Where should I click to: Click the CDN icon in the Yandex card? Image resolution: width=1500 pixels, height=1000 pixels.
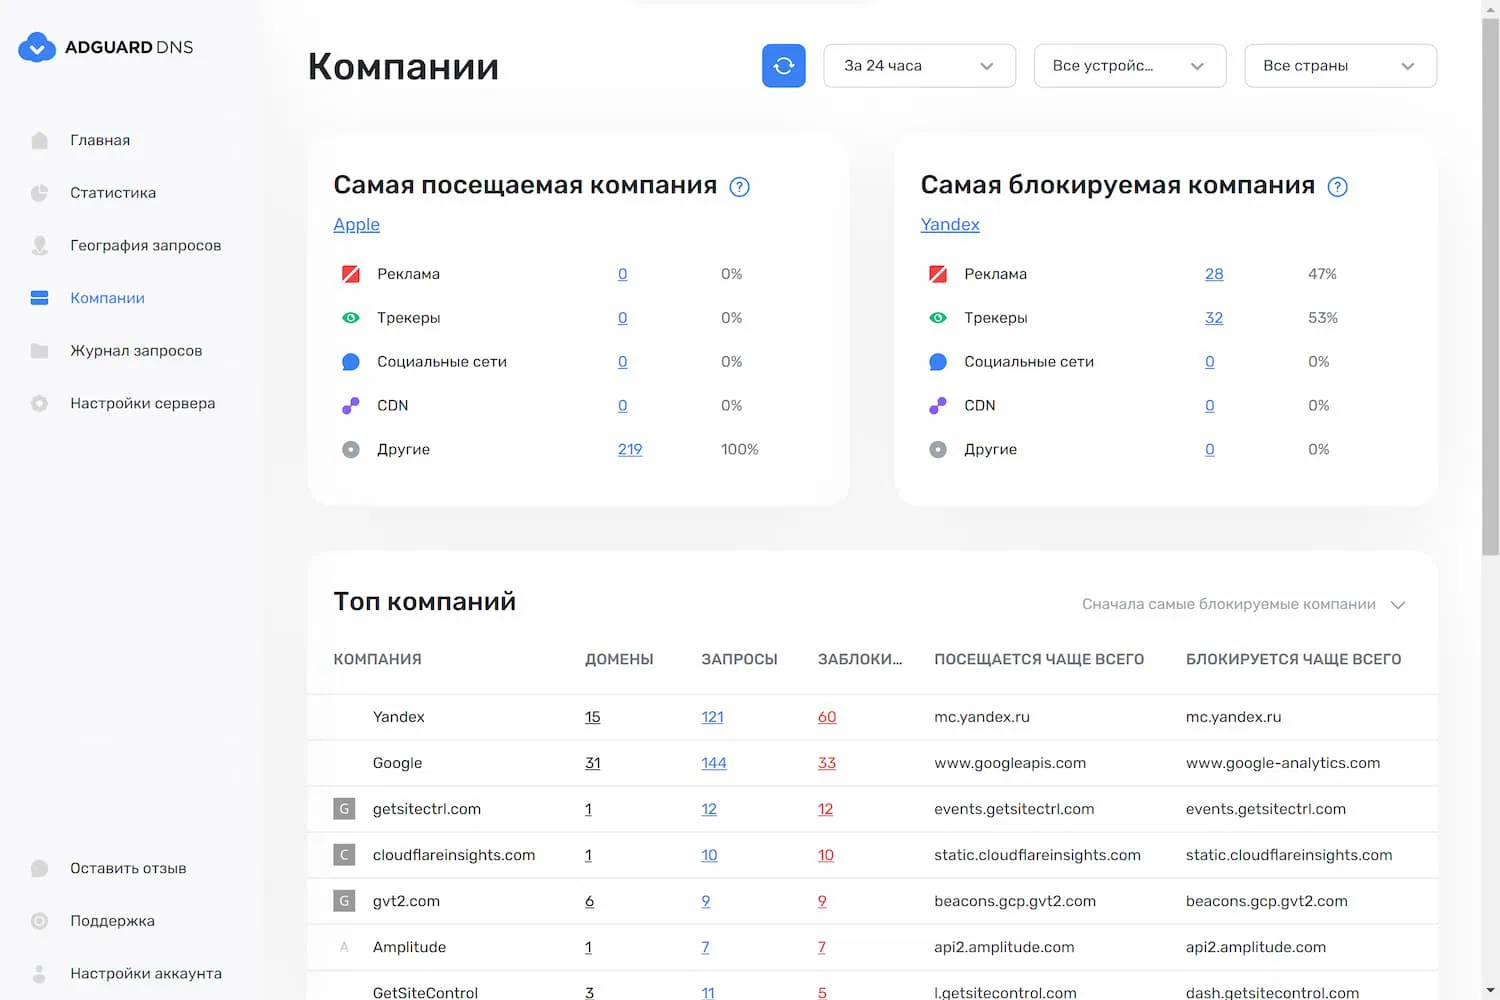(938, 406)
